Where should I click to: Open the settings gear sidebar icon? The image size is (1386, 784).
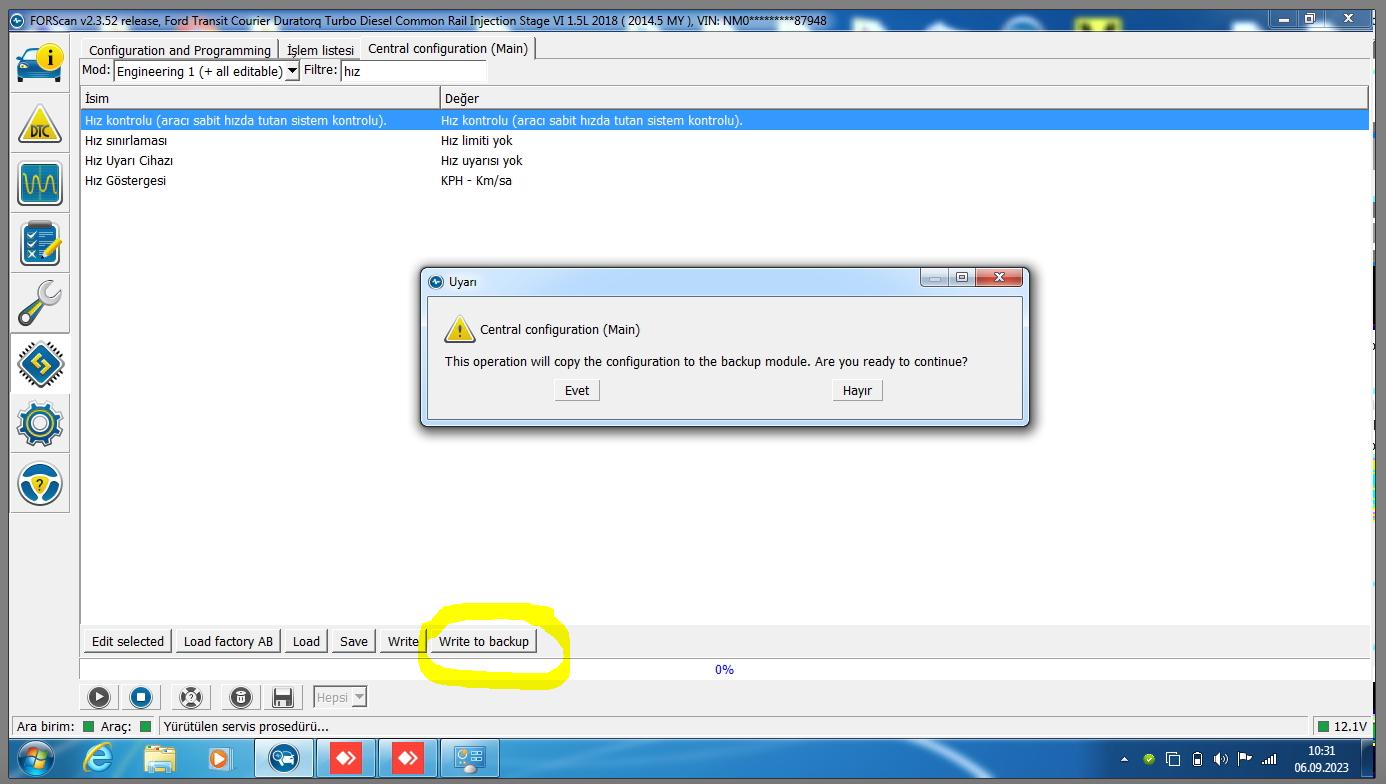click(40, 424)
